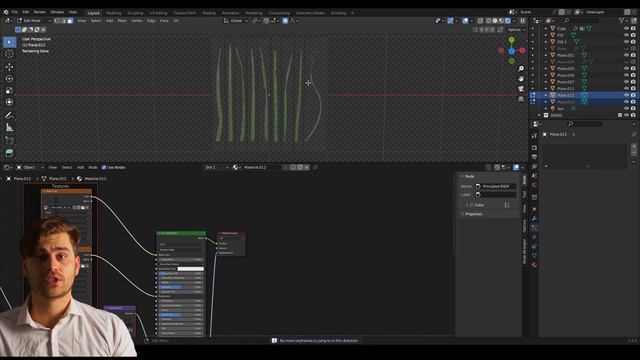Select the Scale tool in viewport toolbar
640x360 pixels.
click(x=9, y=90)
